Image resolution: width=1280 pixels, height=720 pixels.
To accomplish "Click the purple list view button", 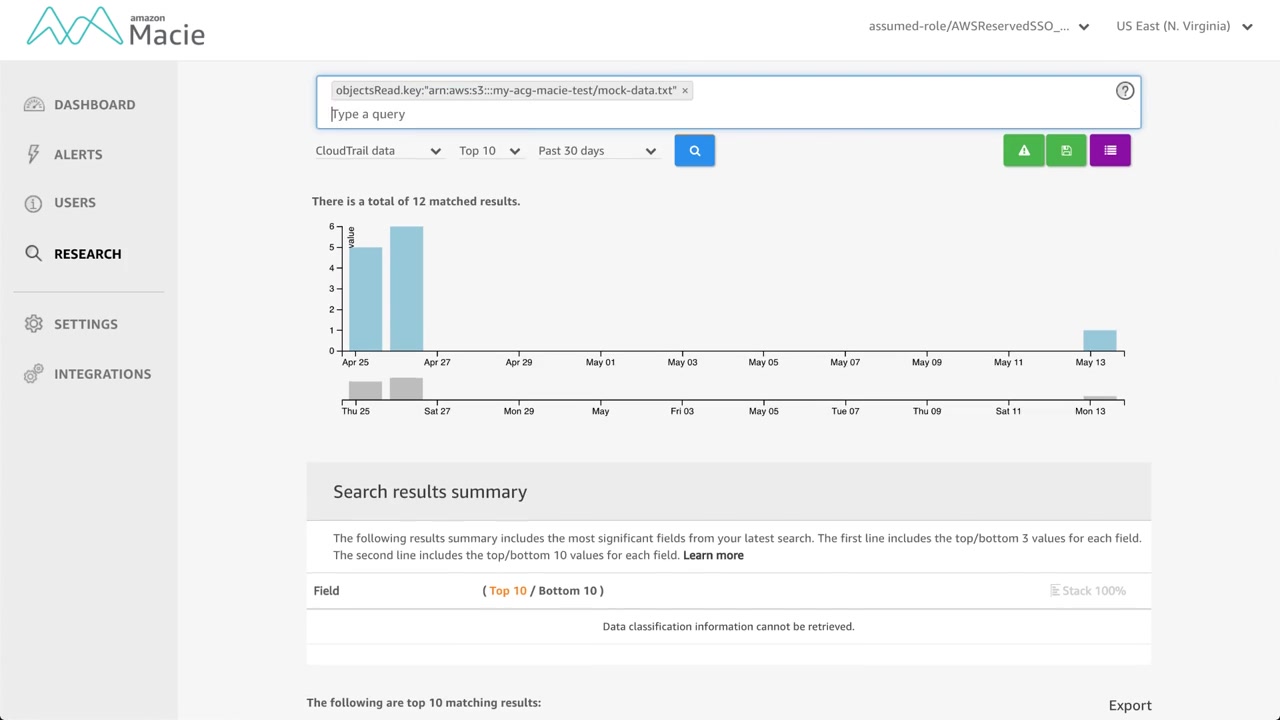I will [1110, 151].
